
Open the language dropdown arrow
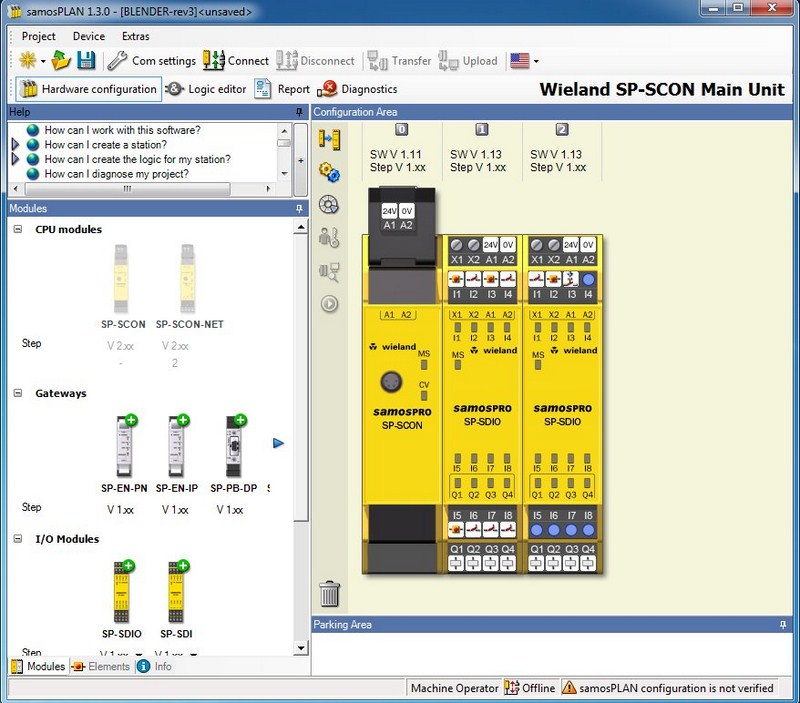[x=536, y=61]
